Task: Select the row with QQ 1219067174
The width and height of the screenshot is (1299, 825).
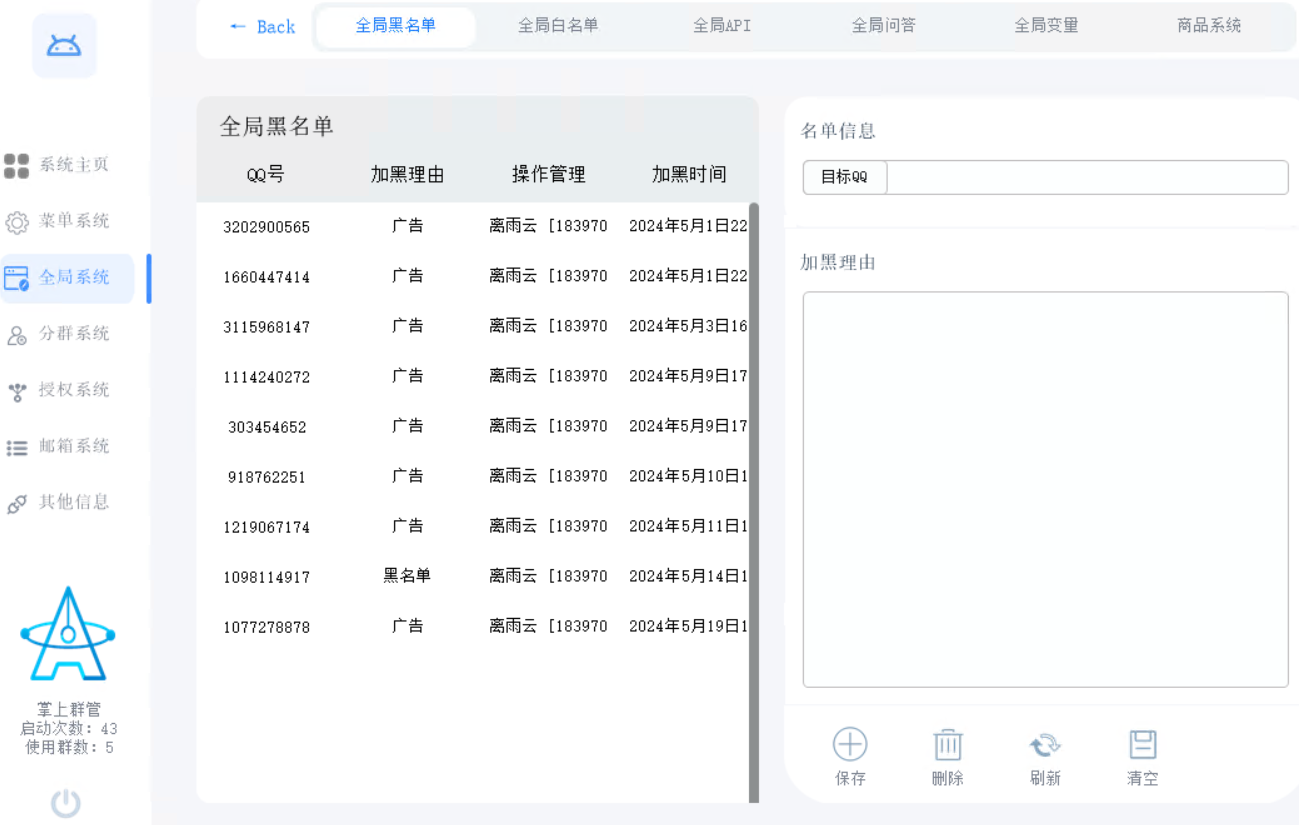Action: click(x=472, y=527)
